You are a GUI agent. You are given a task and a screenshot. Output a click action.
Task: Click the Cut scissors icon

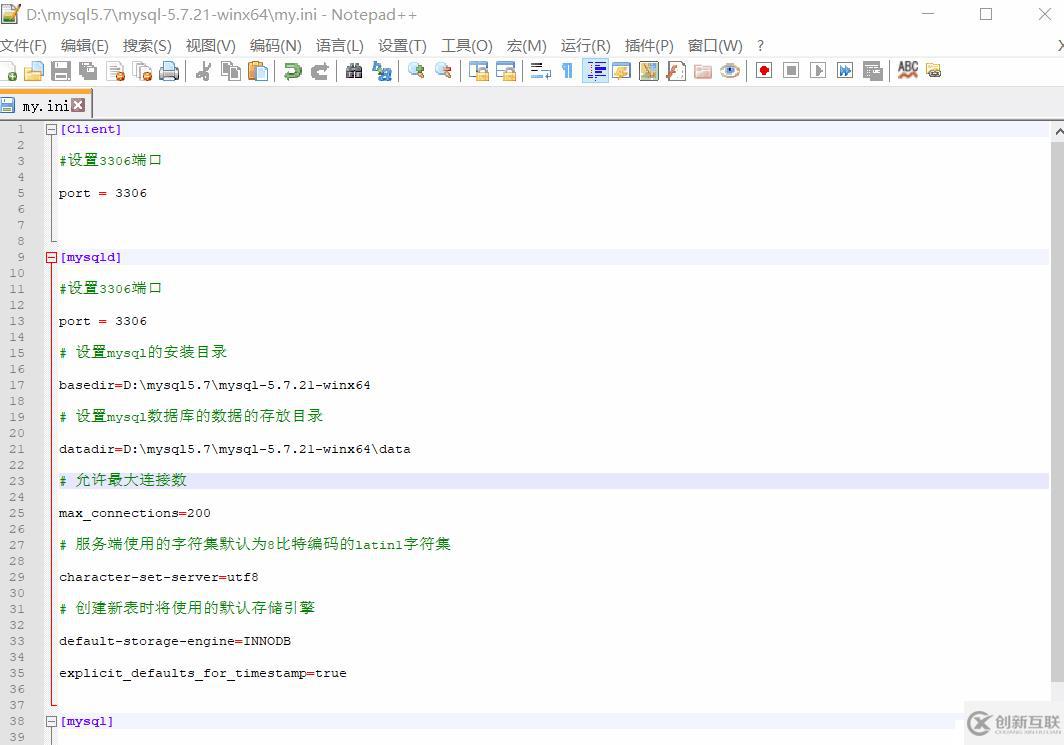pos(203,71)
